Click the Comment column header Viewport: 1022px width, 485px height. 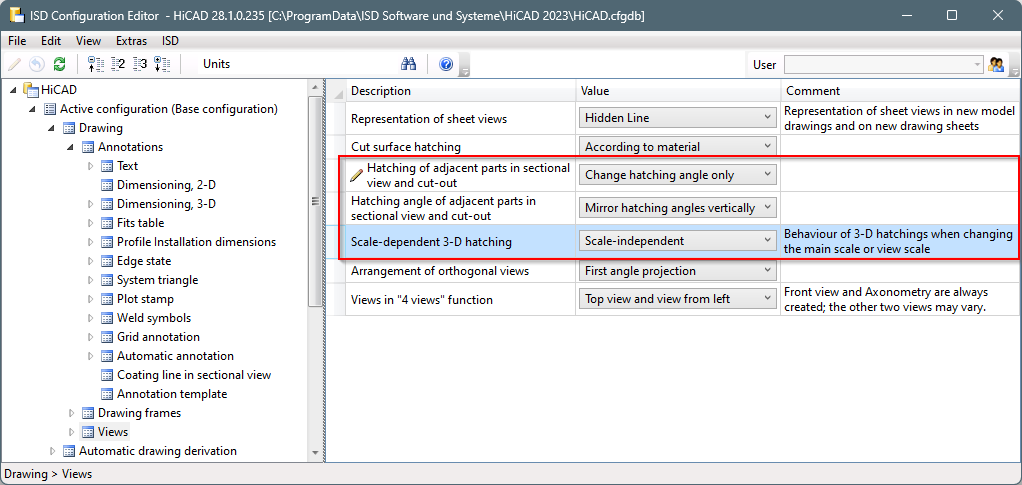(x=901, y=91)
